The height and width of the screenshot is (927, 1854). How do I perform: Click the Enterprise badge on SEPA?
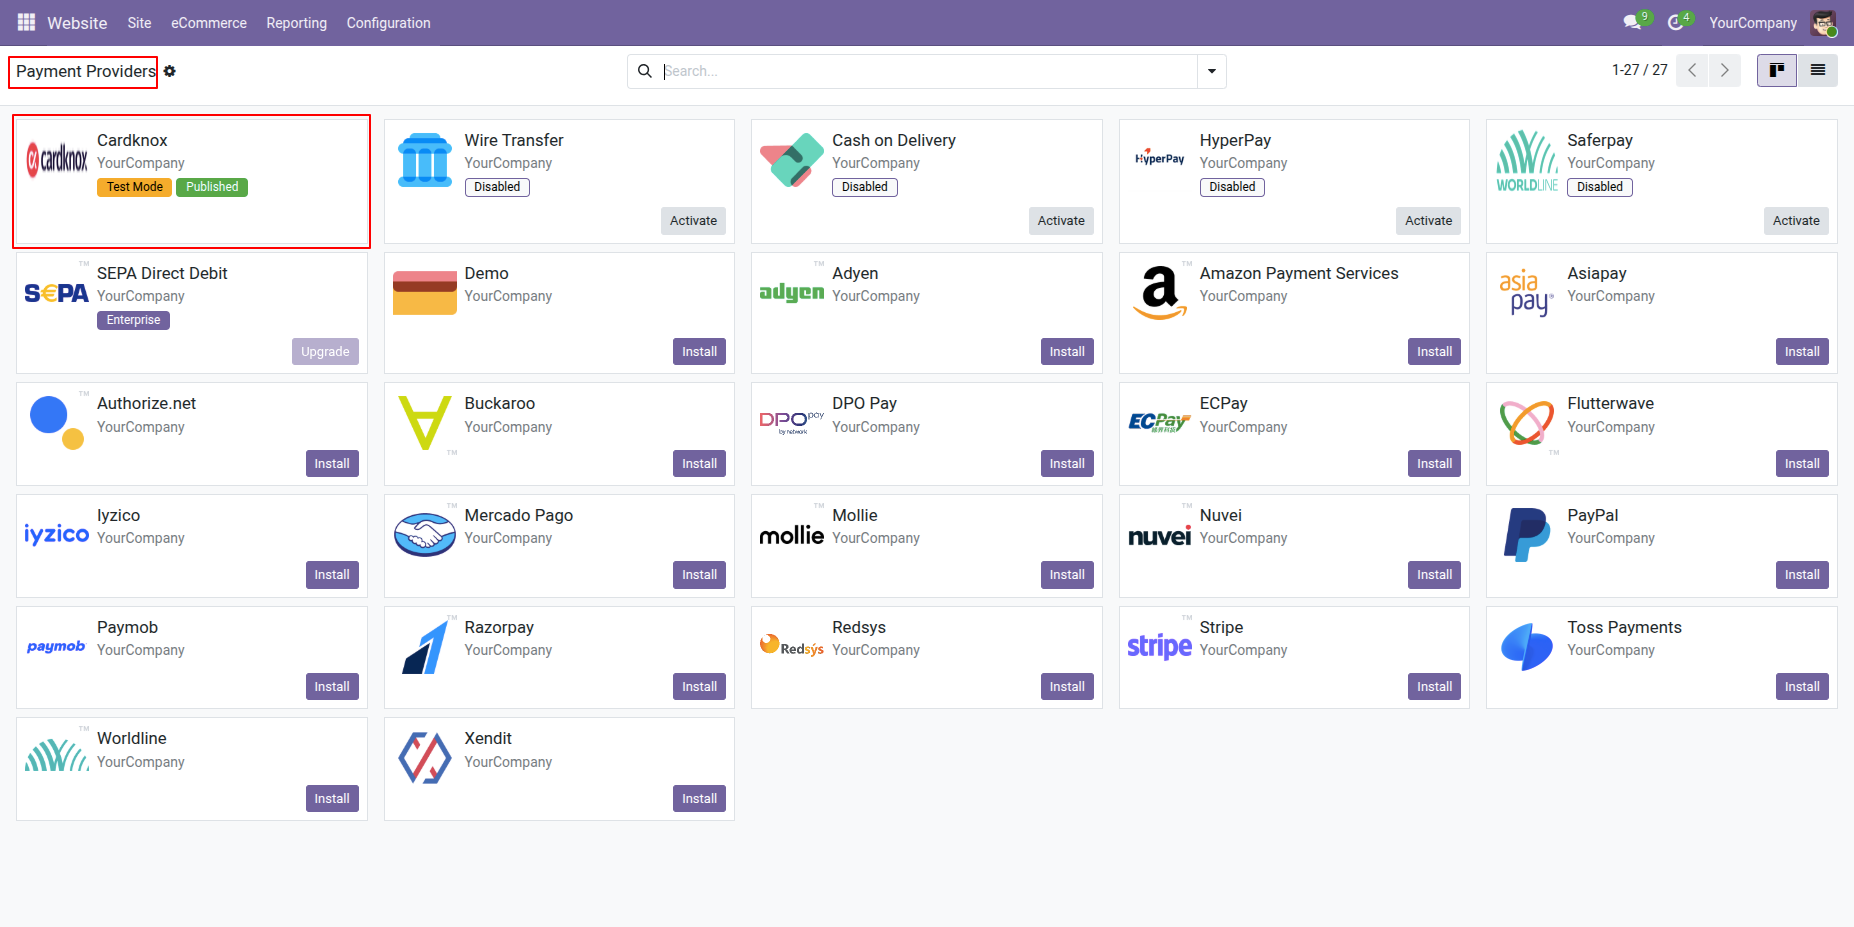pyautogui.click(x=133, y=320)
